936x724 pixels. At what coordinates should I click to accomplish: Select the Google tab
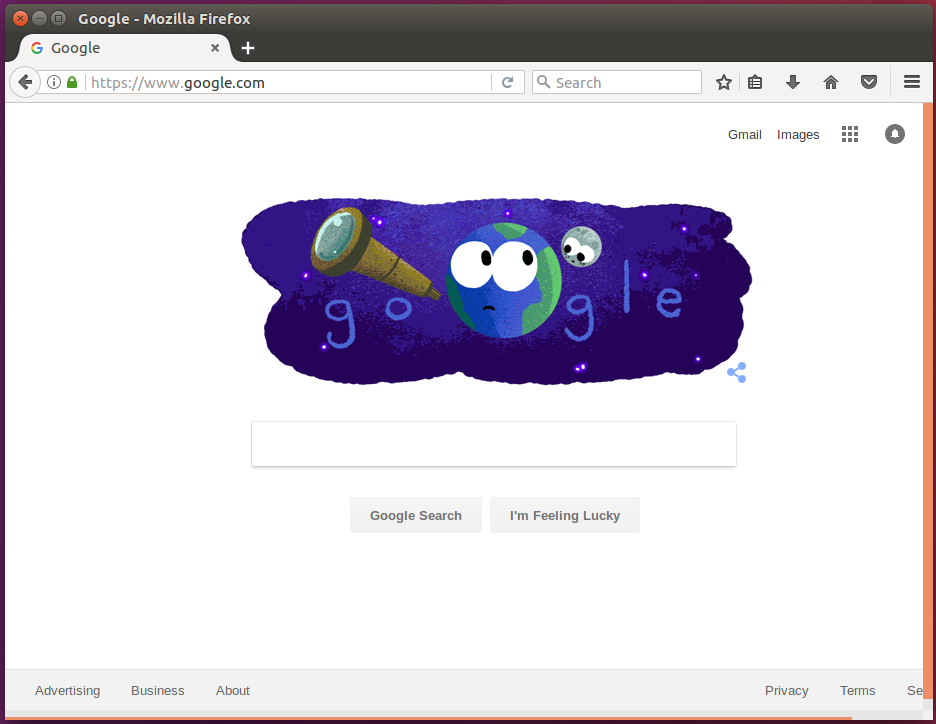pyautogui.click(x=122, y=48)
